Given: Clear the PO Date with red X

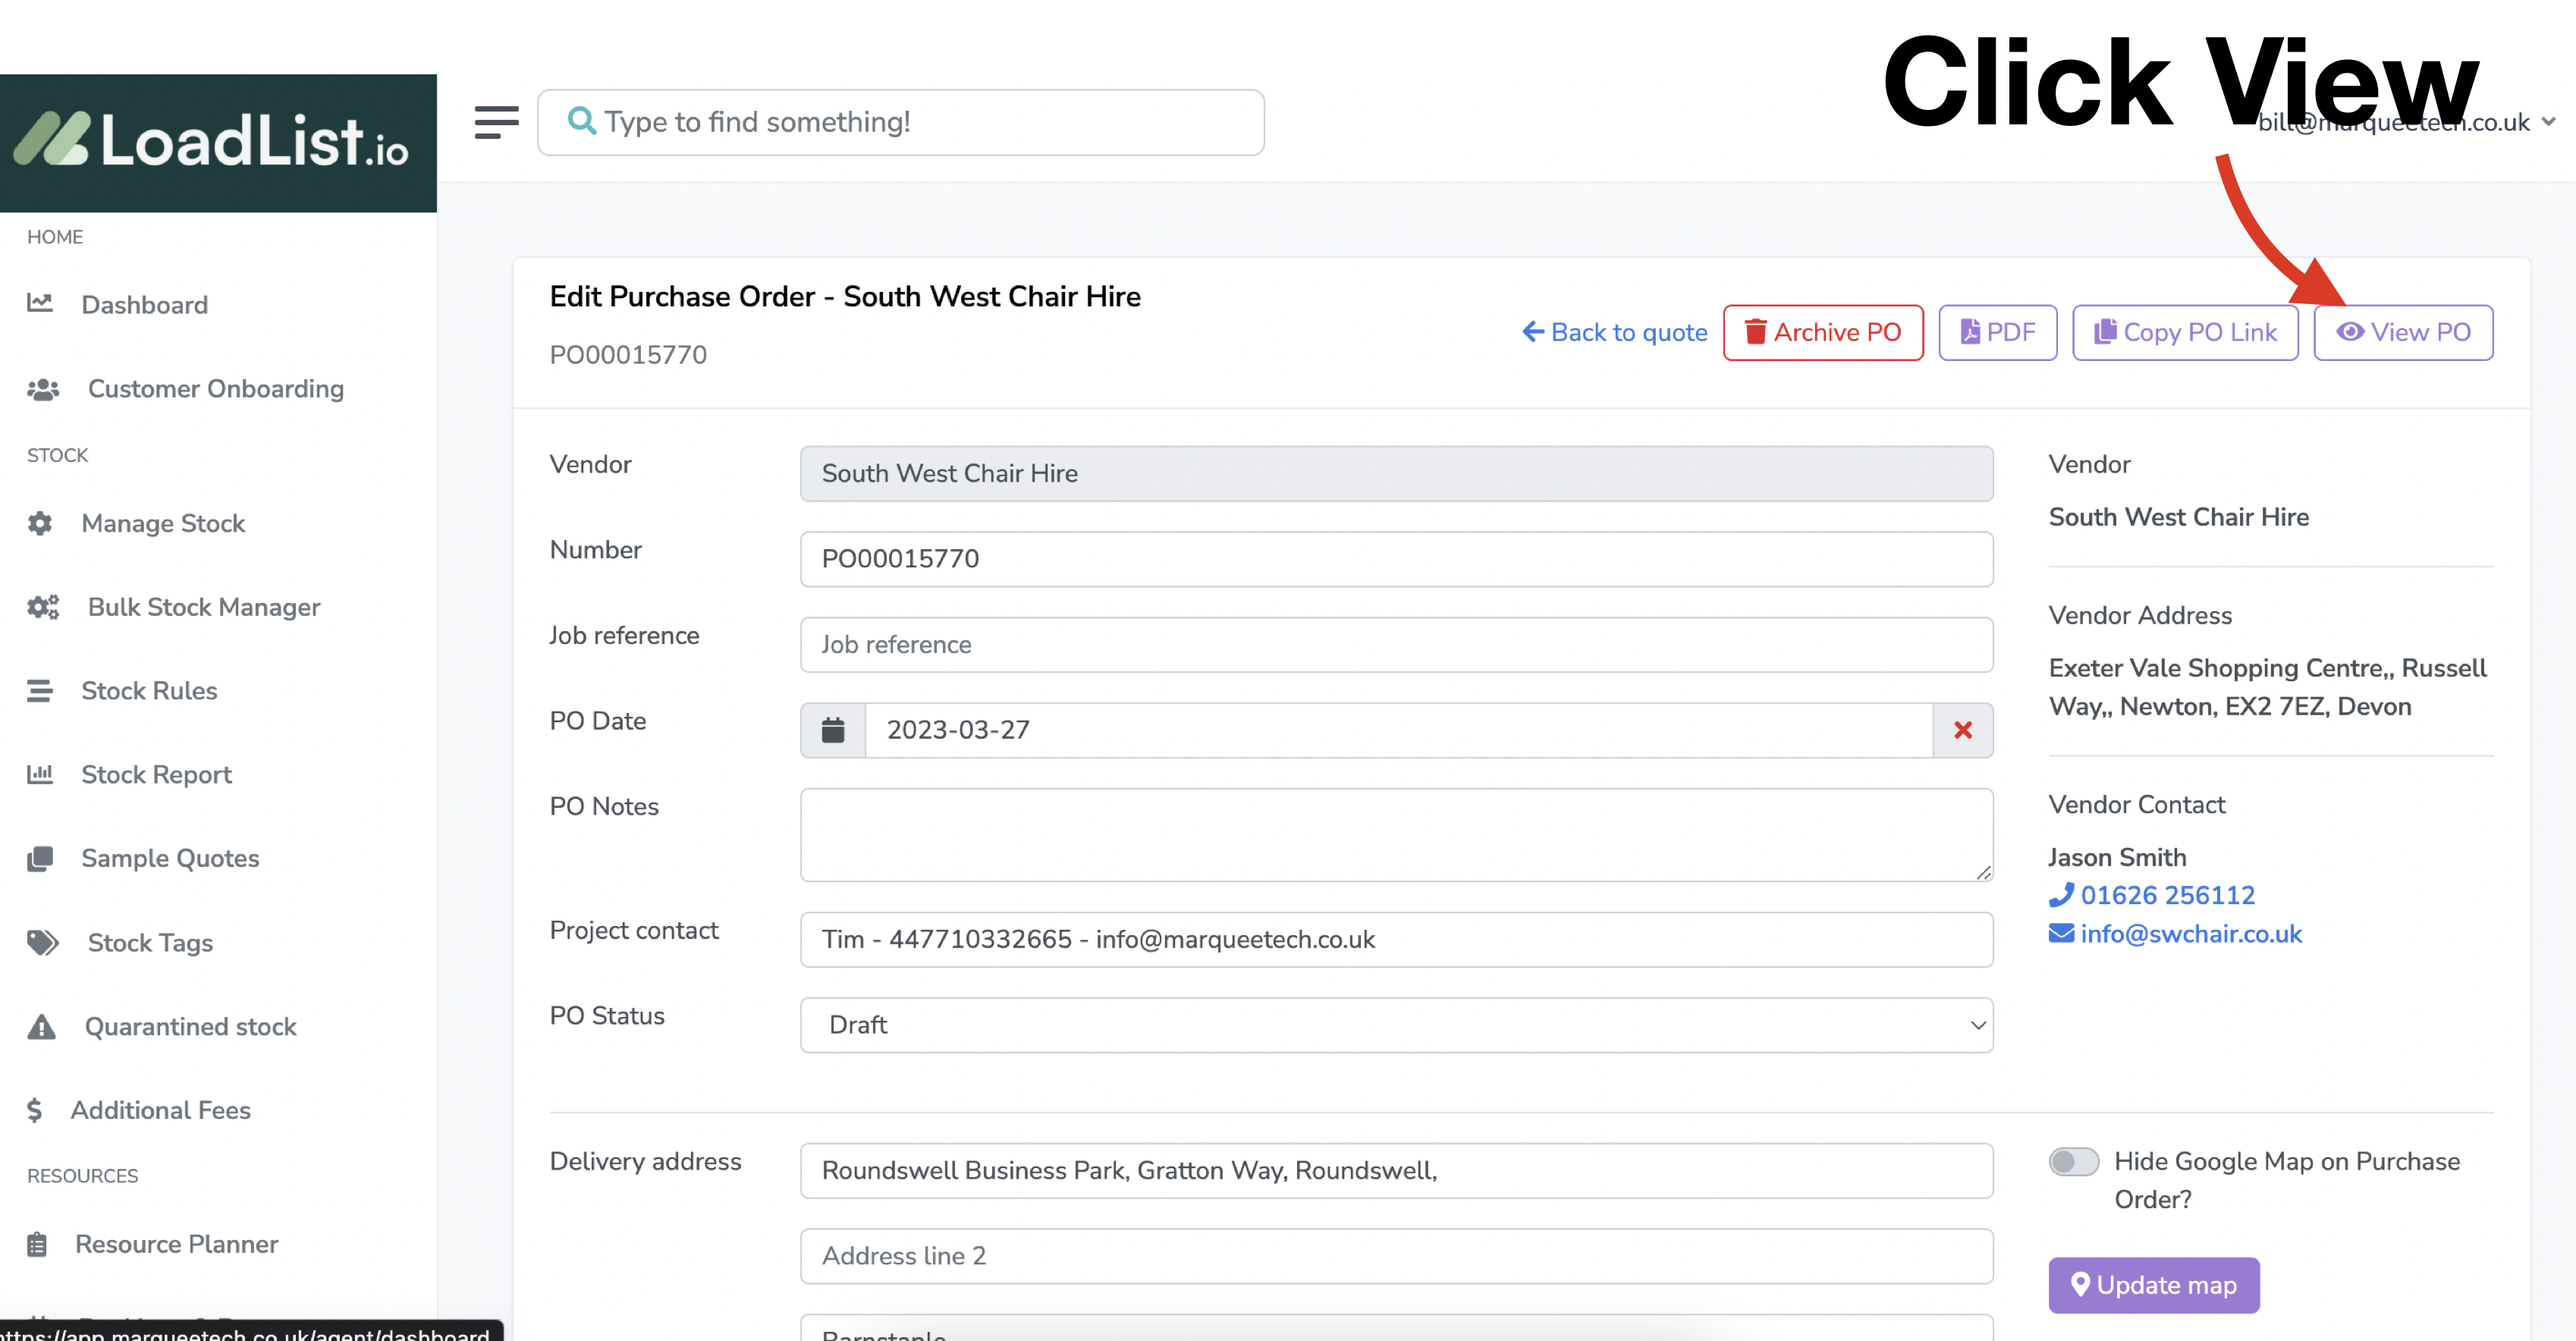Looking at the screenshot, I should [1963, 730].
